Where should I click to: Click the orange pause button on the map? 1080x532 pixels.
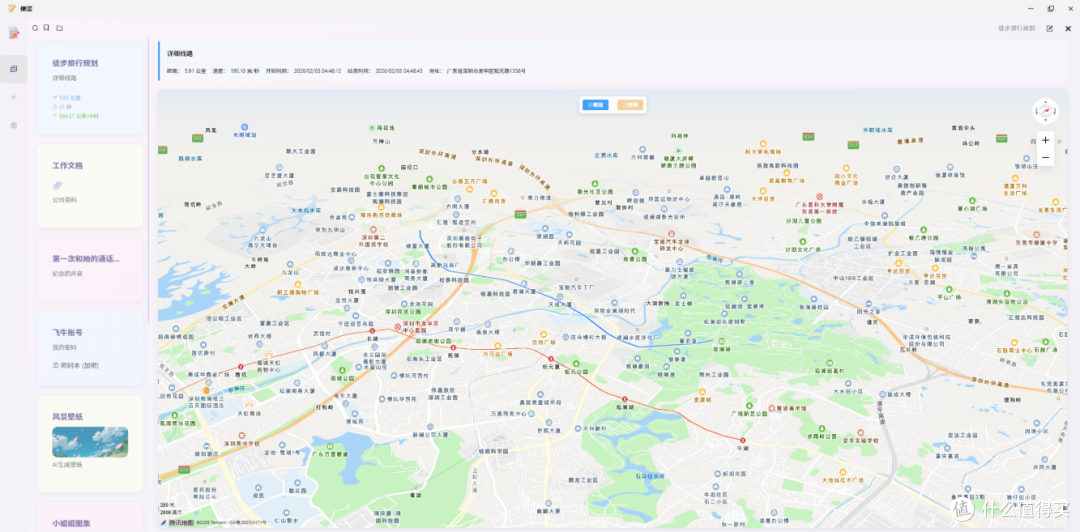pyautogui.click(x=630, y=105)
